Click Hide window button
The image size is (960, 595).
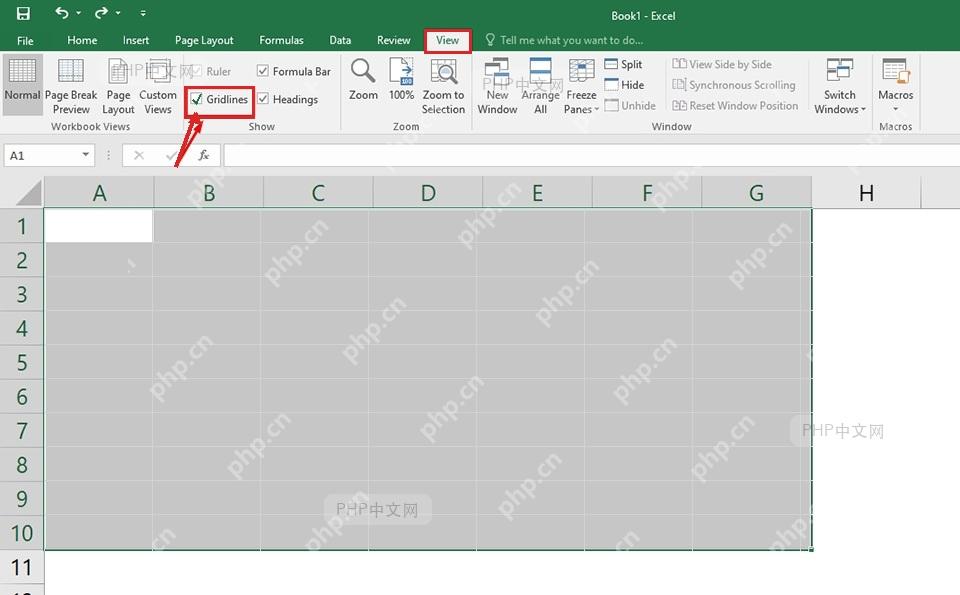[x=624, y=85]
